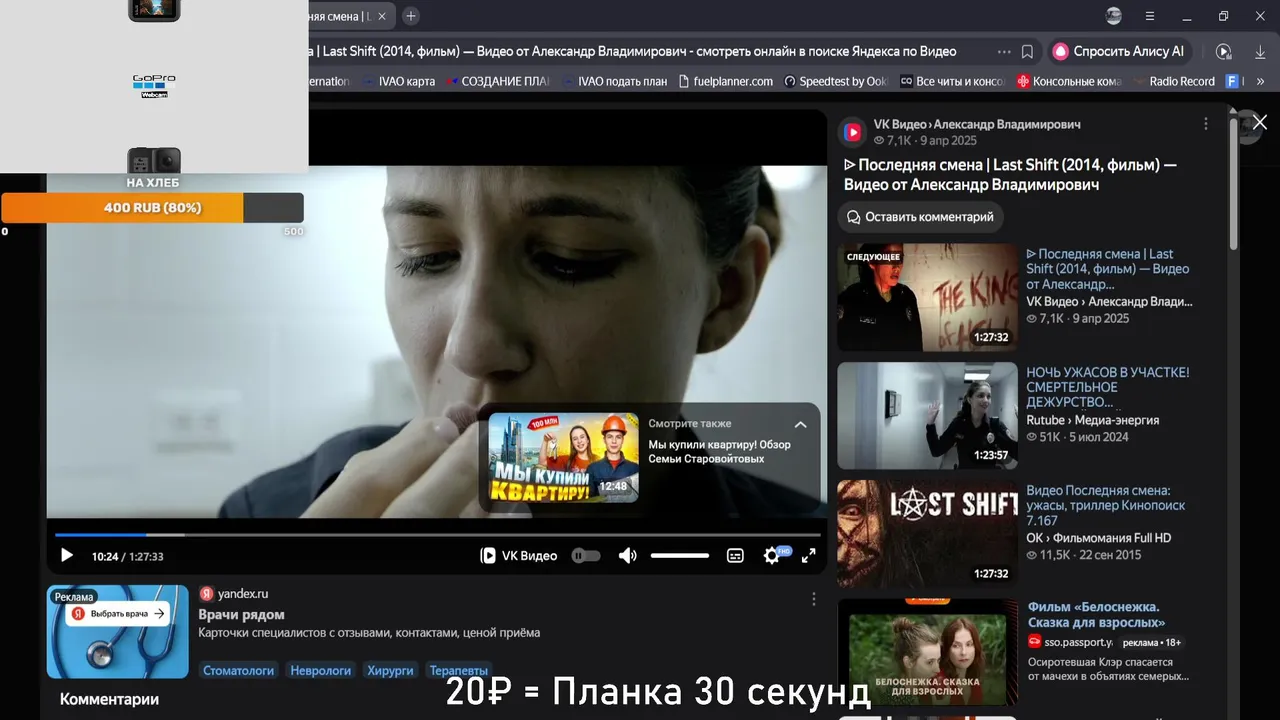Open fuelplanner.com bookmark

click(x=725, y=81)
